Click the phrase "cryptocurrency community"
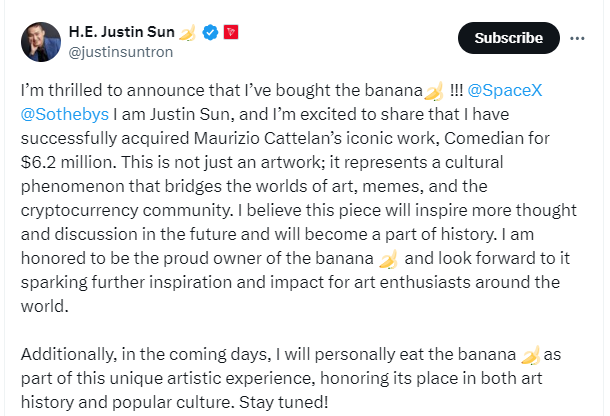The image size is (610, 416). point(126,211)
